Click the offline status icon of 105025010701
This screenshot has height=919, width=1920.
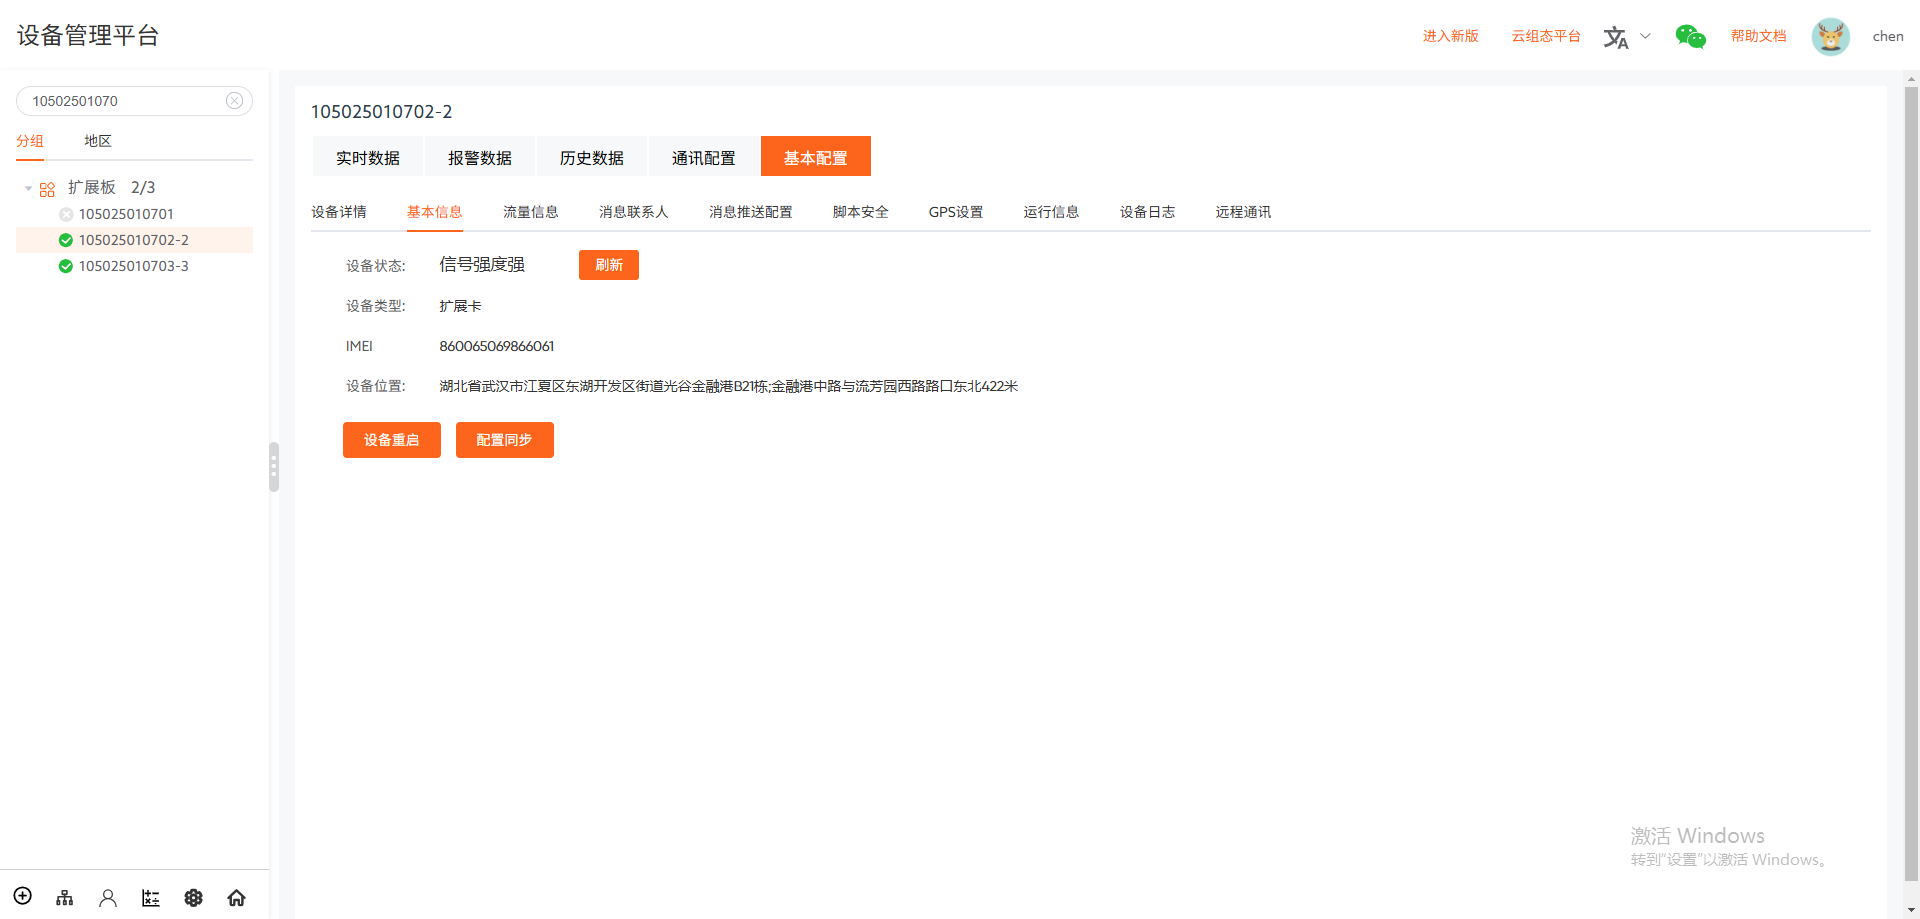tap(66, 214)
